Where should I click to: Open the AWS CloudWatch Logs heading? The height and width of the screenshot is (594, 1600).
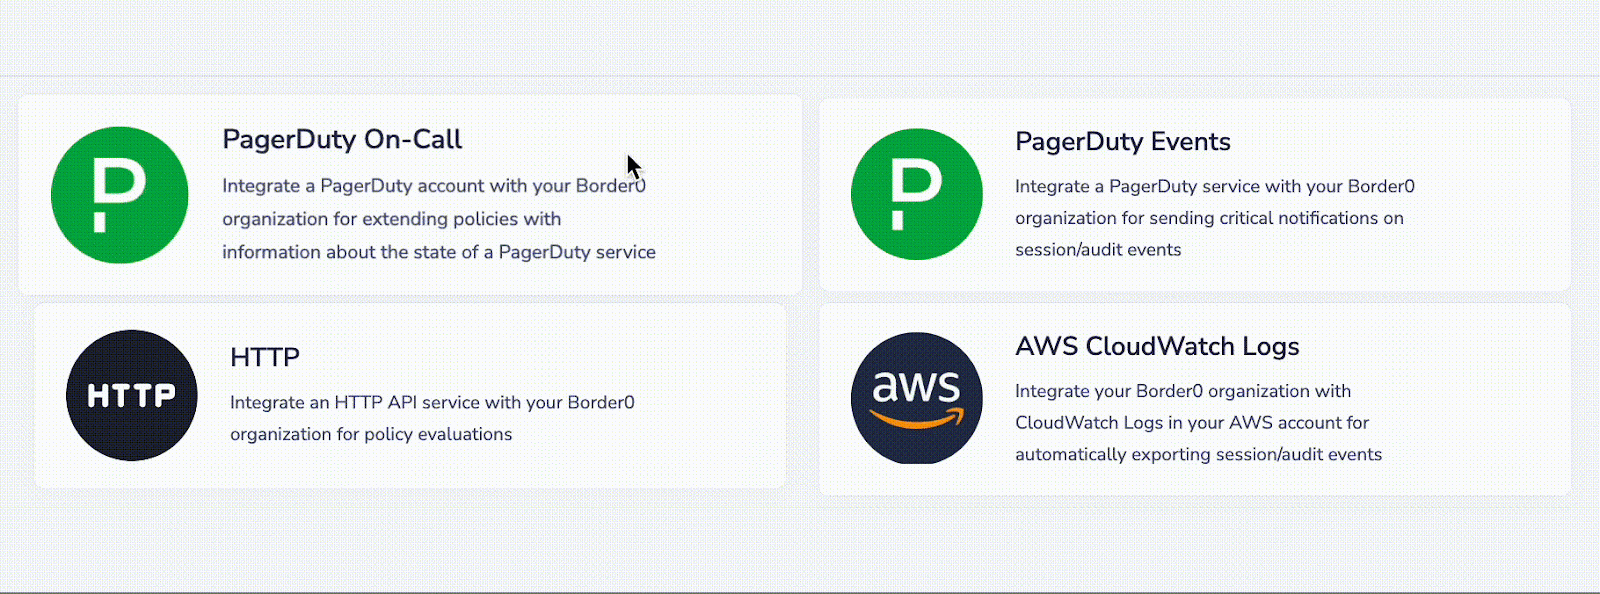click(1156, 347)
